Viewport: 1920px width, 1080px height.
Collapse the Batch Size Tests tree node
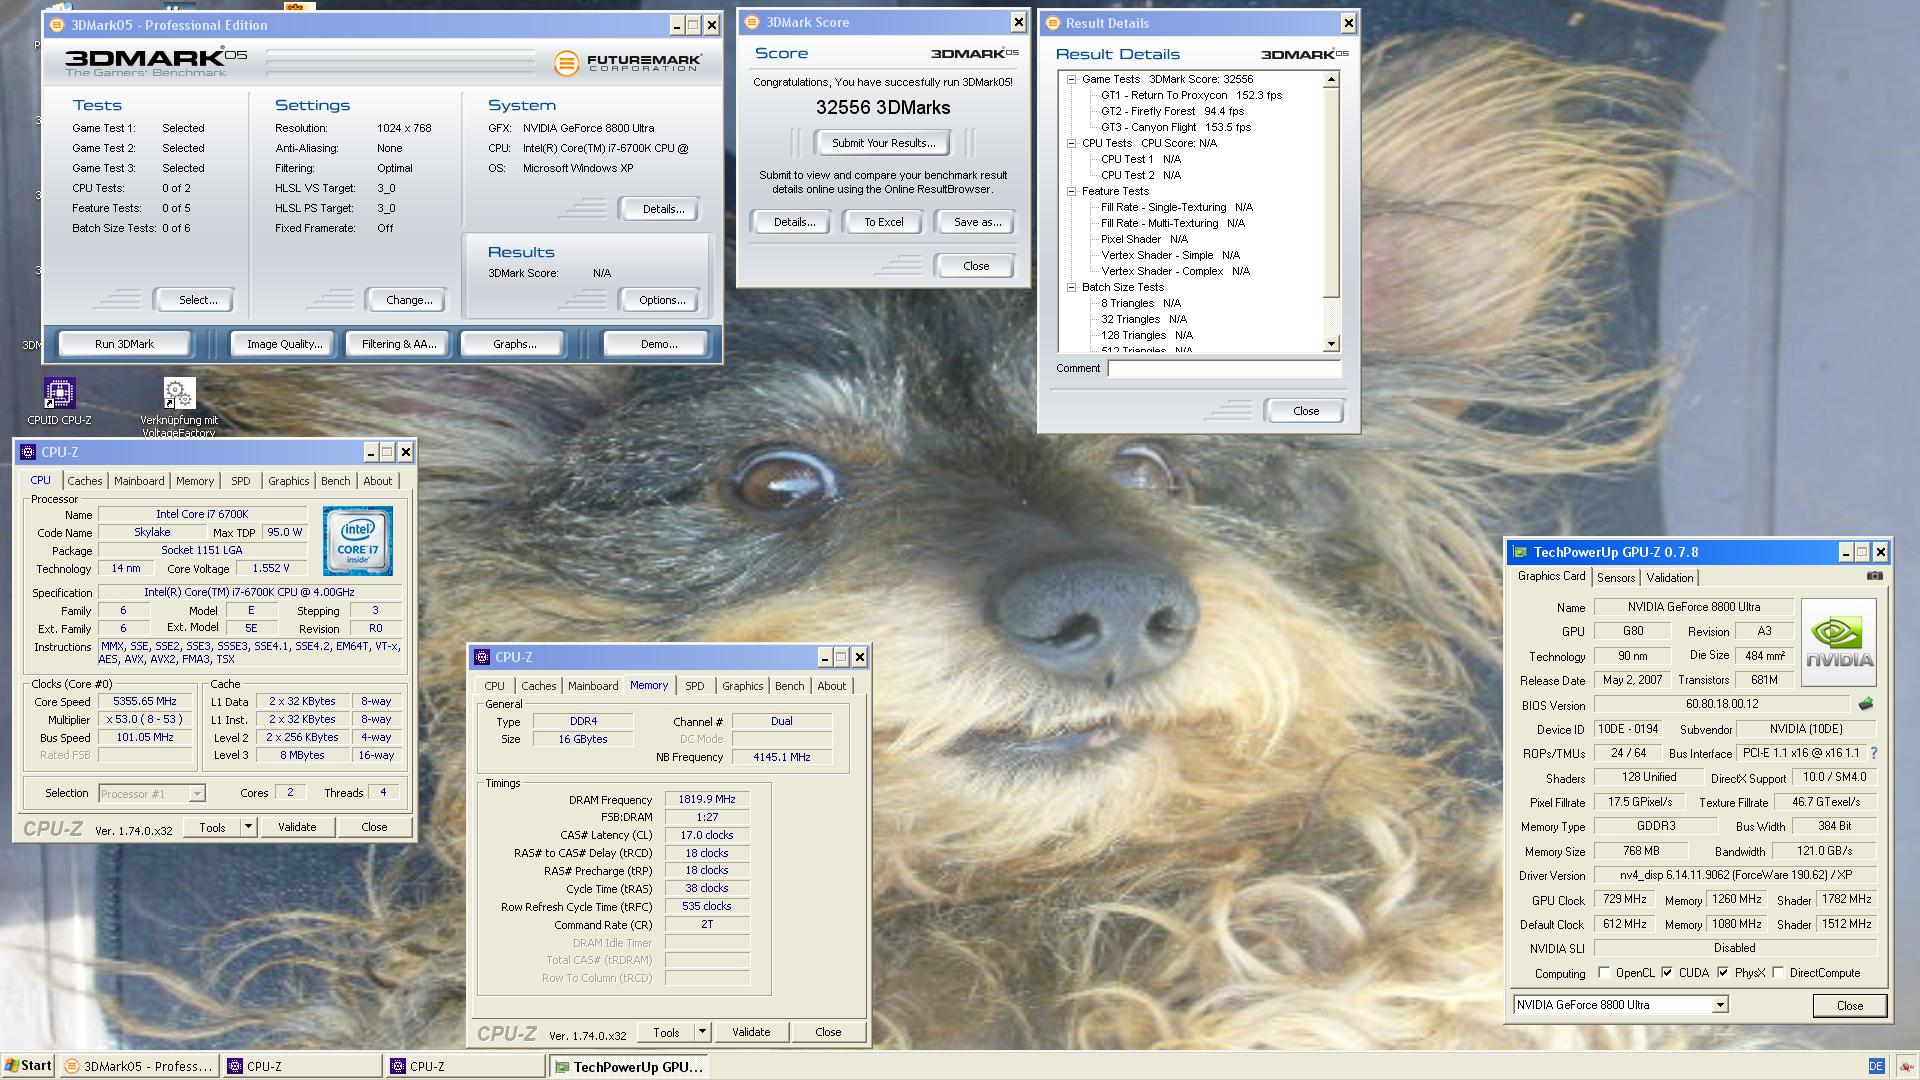[x=1071, y=287]
